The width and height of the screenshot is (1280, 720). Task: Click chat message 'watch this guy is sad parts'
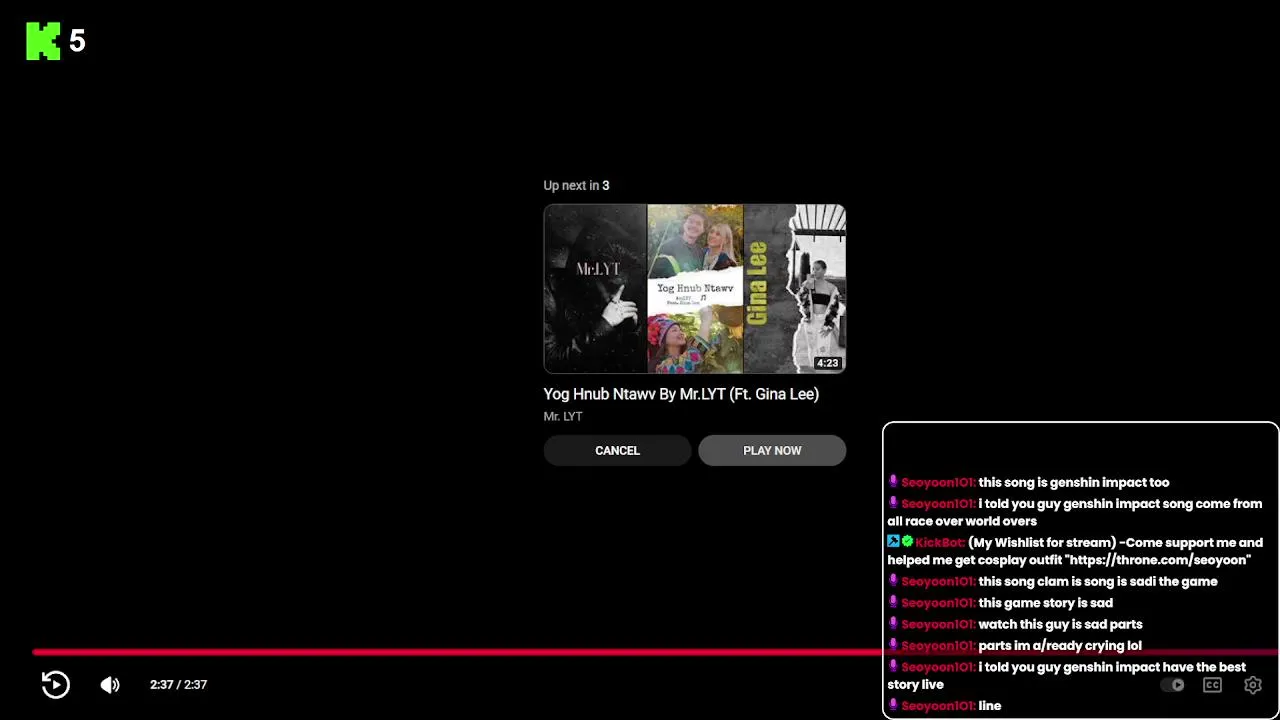tap(1061, 624)
